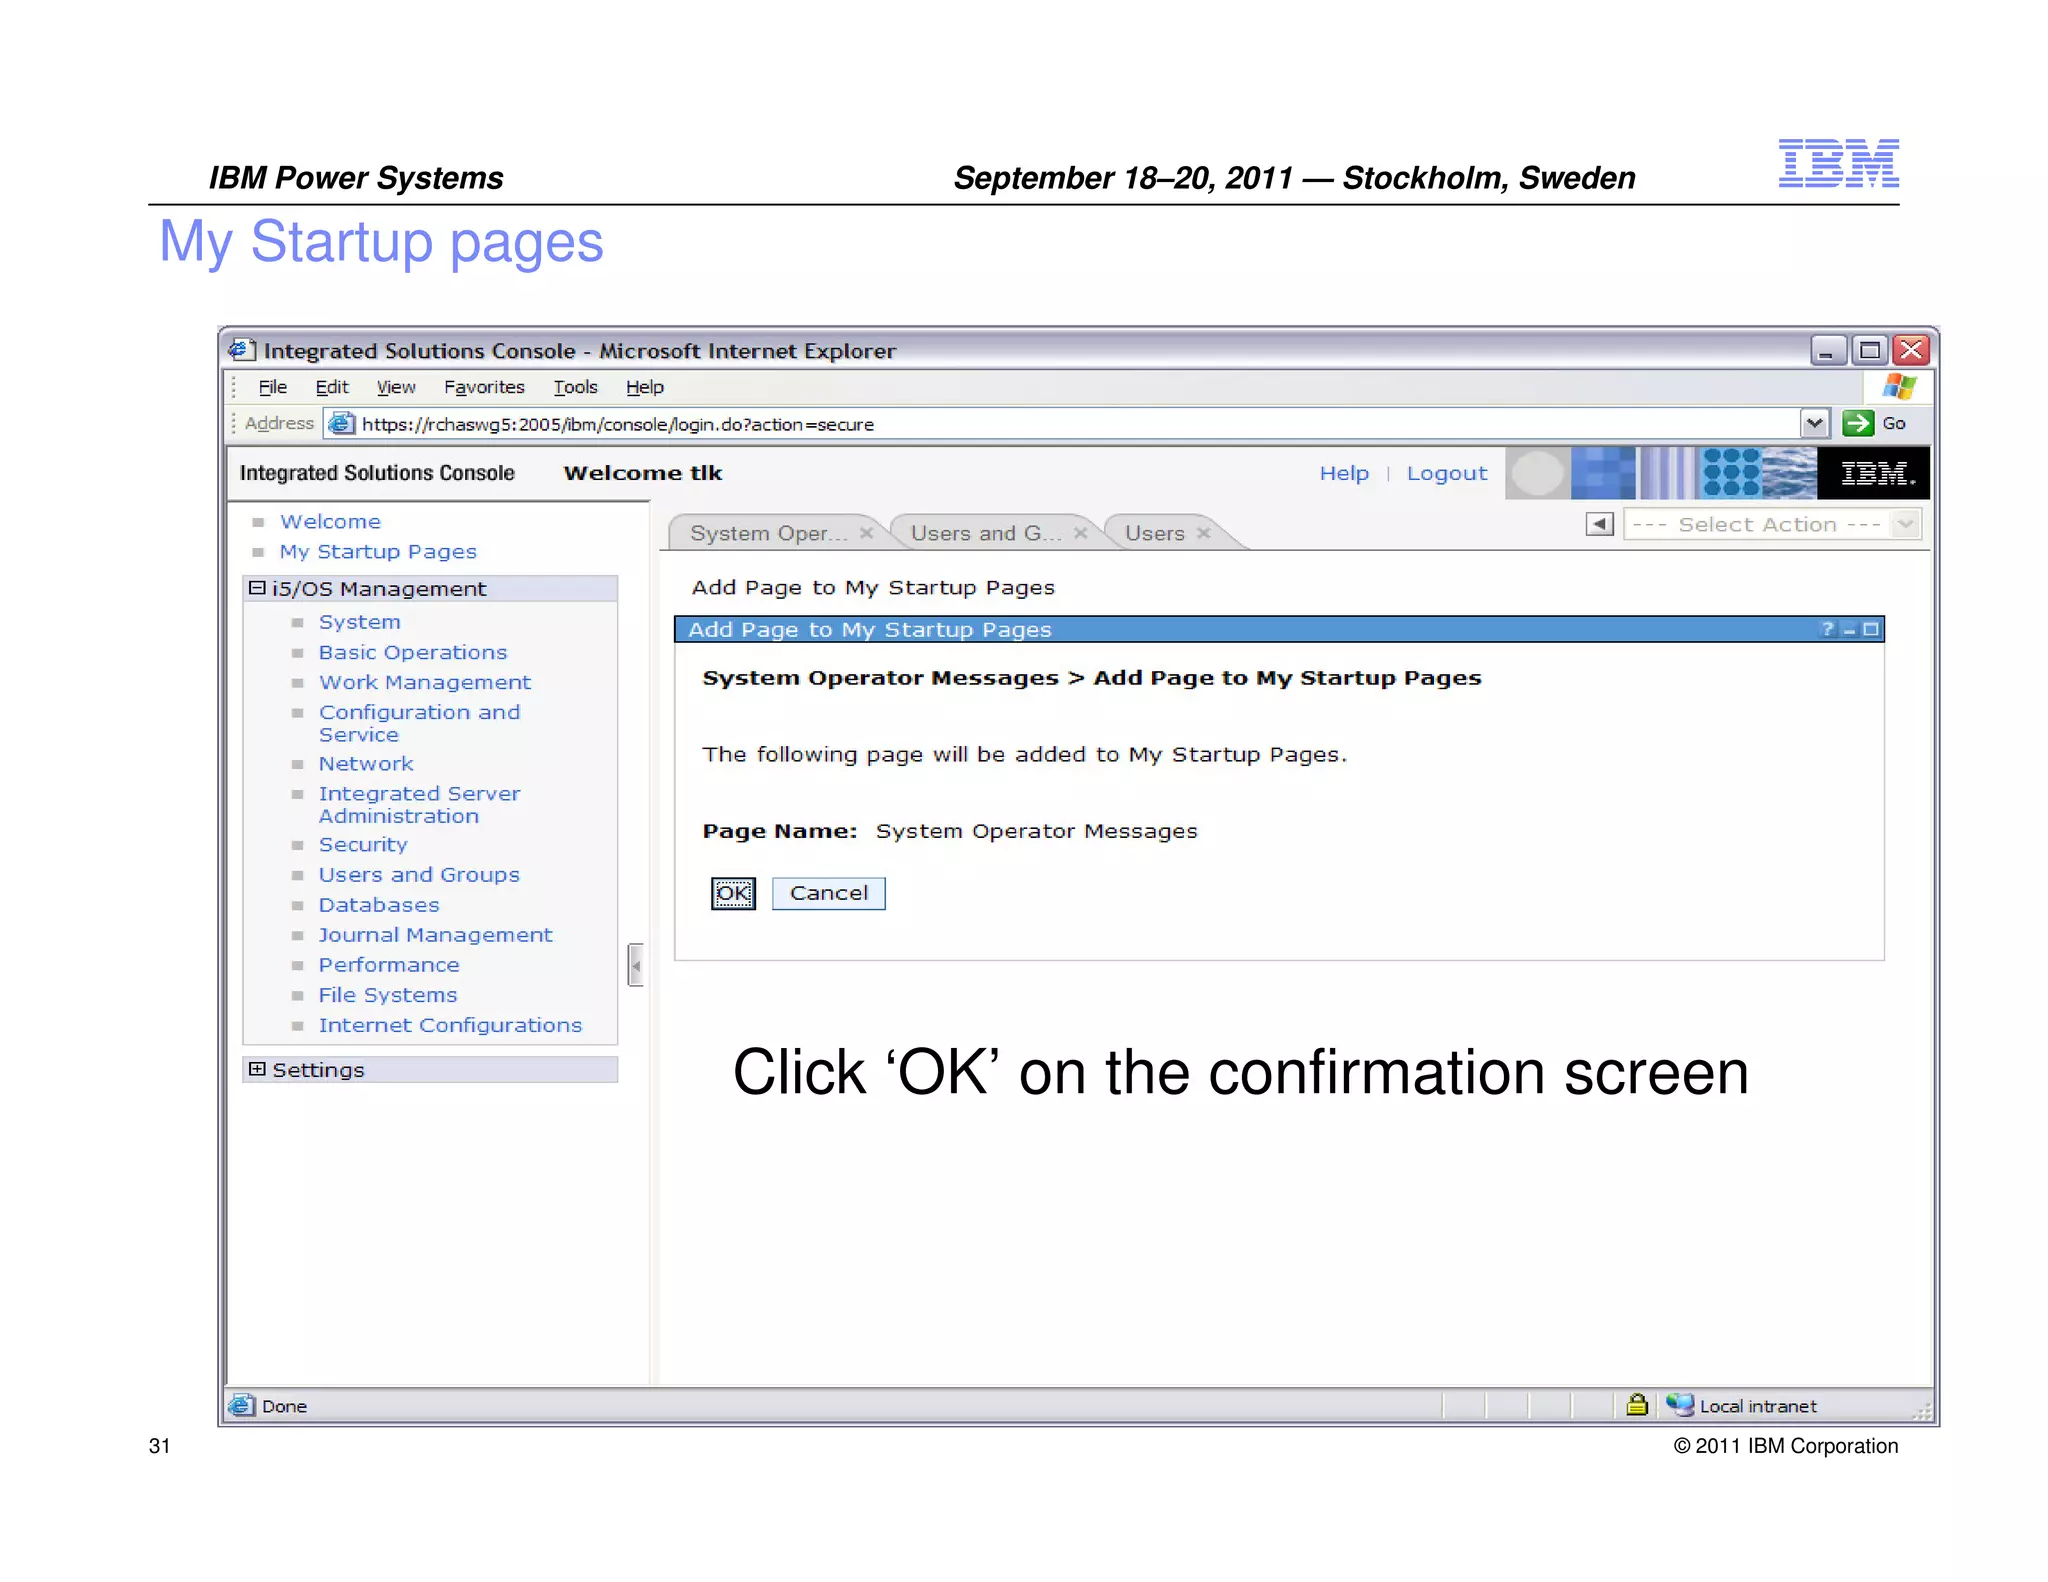Open the Security navigation item
This screenshot has height=1582, width=2048.
(363, 845)
